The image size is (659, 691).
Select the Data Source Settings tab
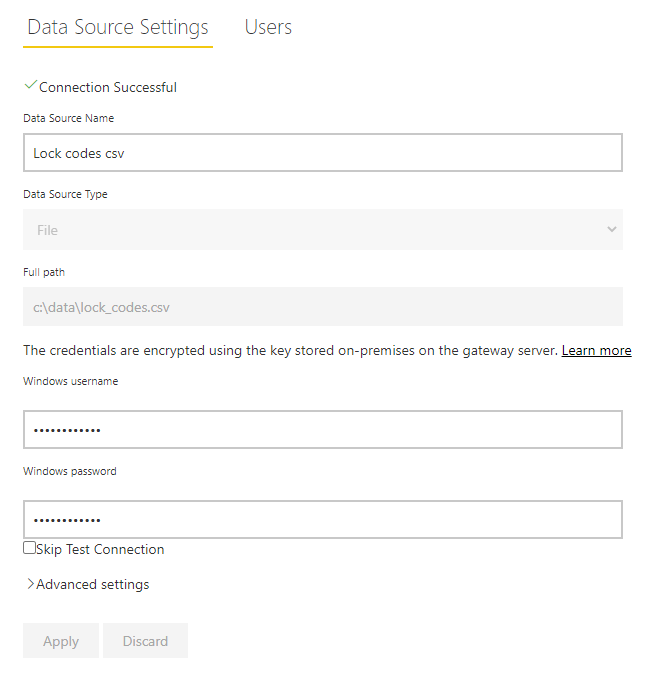(118, 27)
